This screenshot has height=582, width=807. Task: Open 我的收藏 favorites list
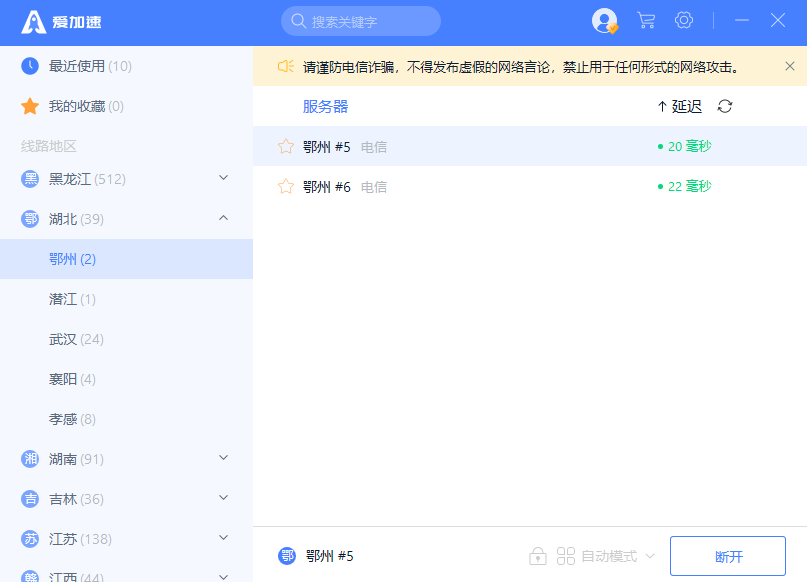pyautogui.click(x=86, y=106)
